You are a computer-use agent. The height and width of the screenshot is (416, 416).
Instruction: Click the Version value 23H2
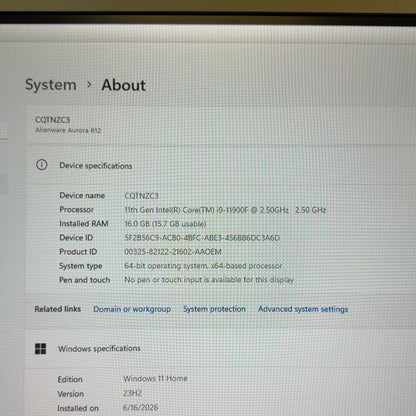coord(132,393)
